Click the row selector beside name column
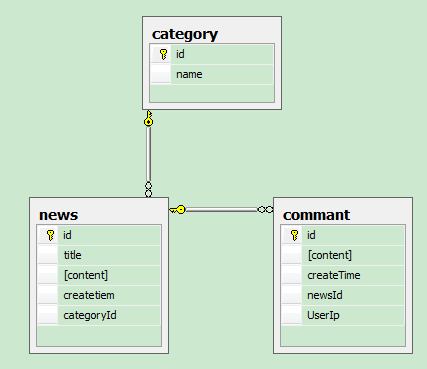Screen dimensions: 427x369 click(160, 74)
